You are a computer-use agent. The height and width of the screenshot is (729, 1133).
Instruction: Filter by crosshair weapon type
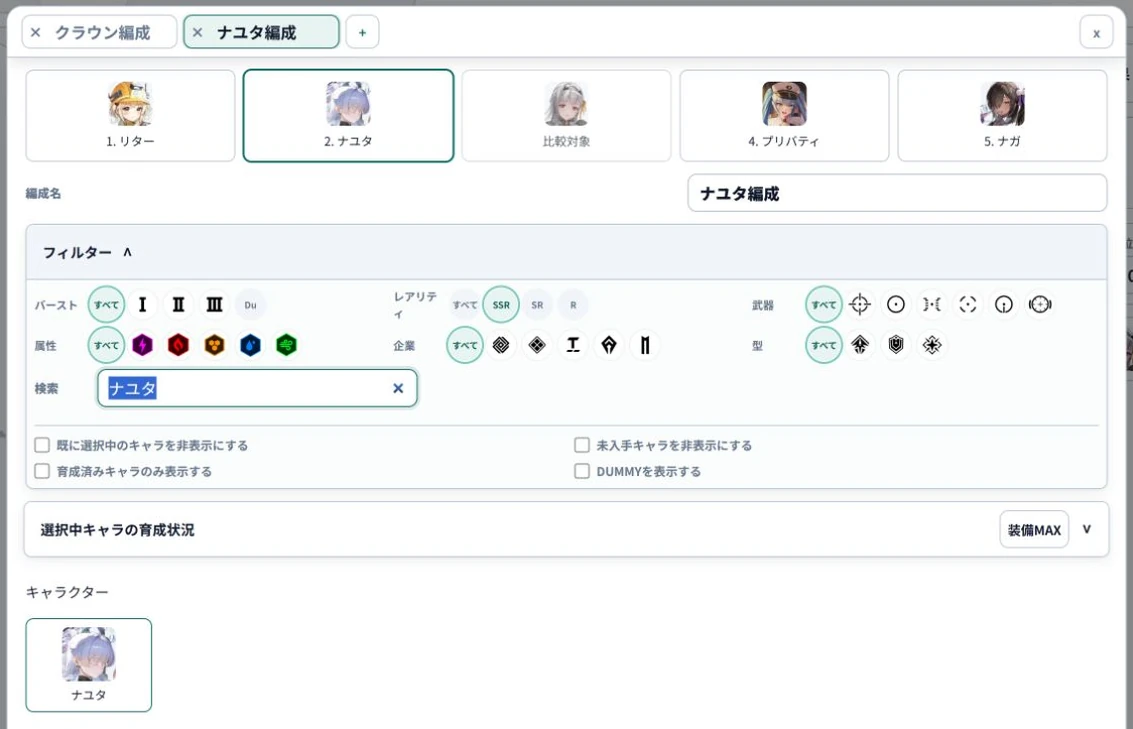tap(860, 305)
